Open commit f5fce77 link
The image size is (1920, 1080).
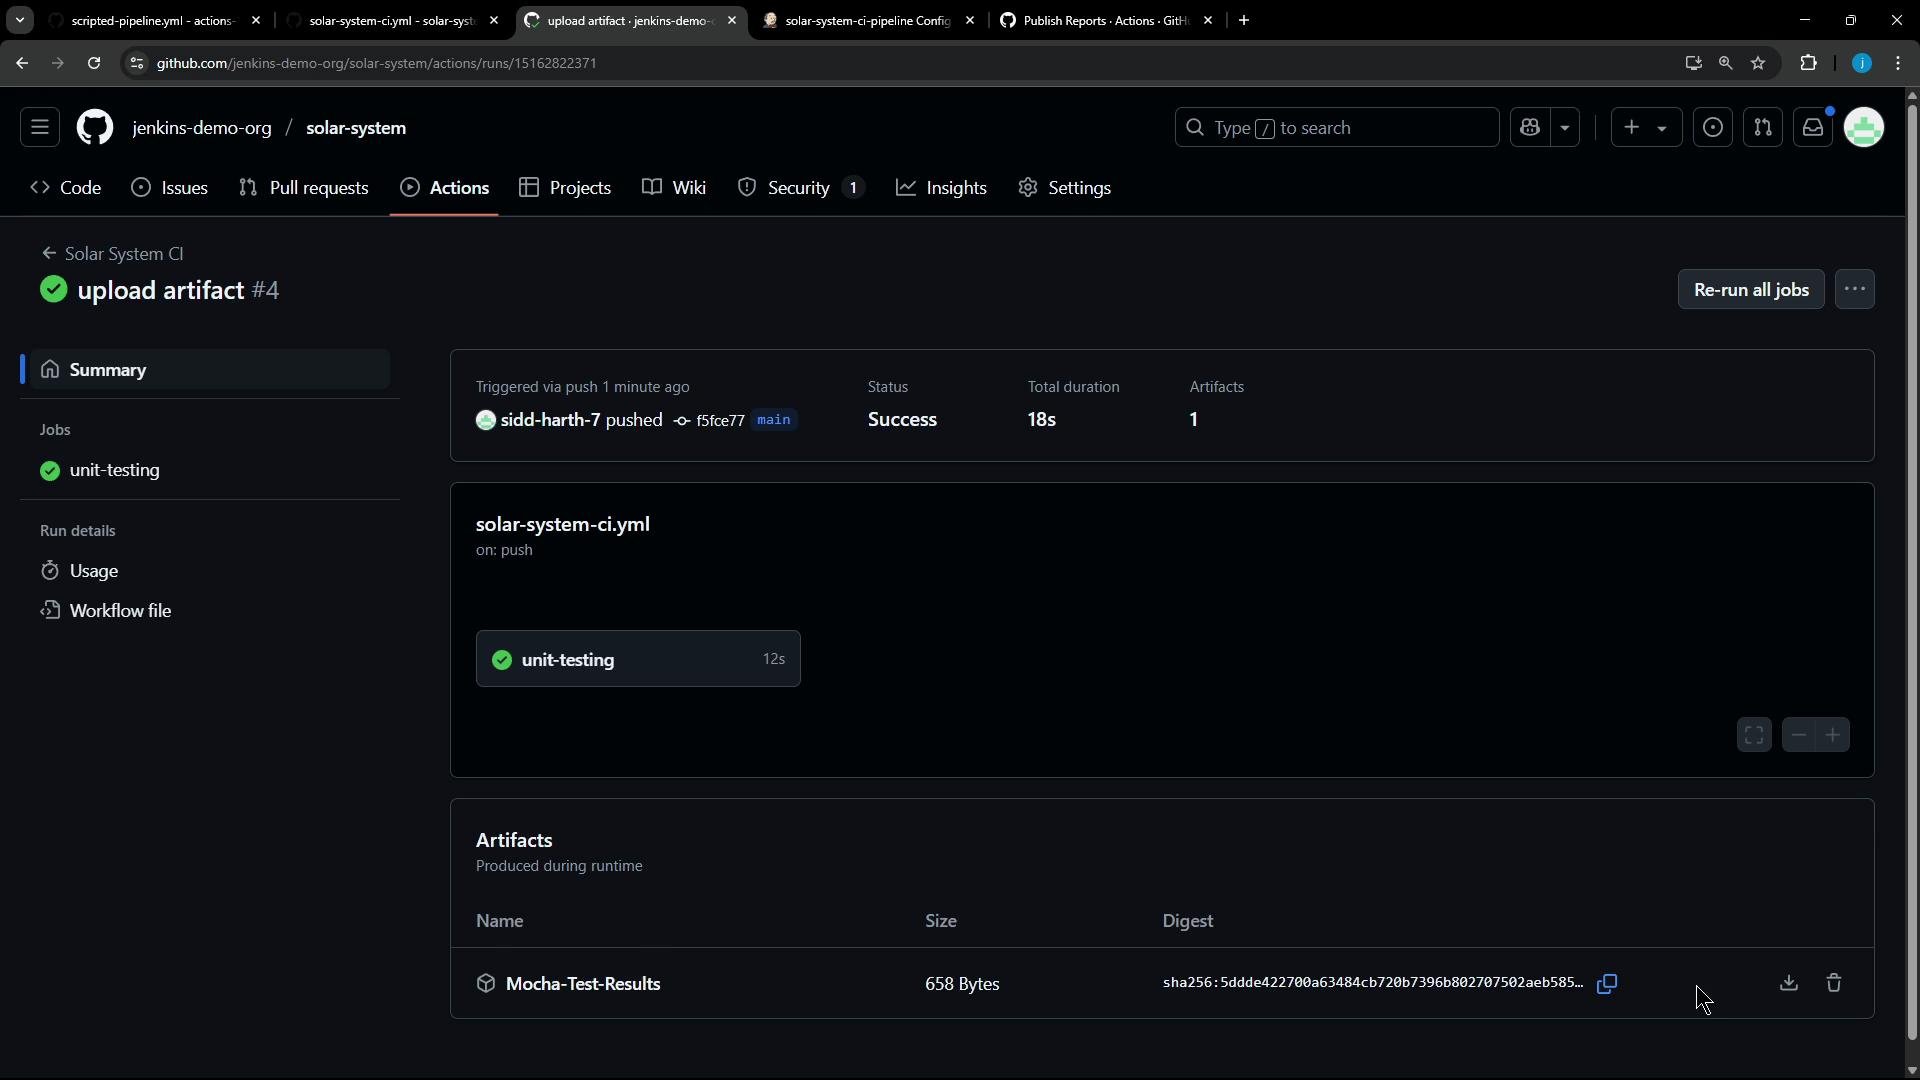point(720,421)
